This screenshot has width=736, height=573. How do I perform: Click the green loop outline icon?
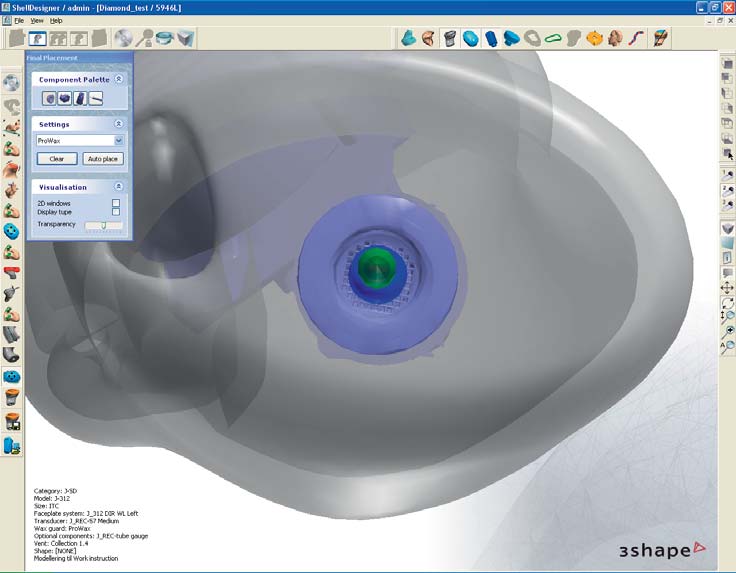point(553,39)
